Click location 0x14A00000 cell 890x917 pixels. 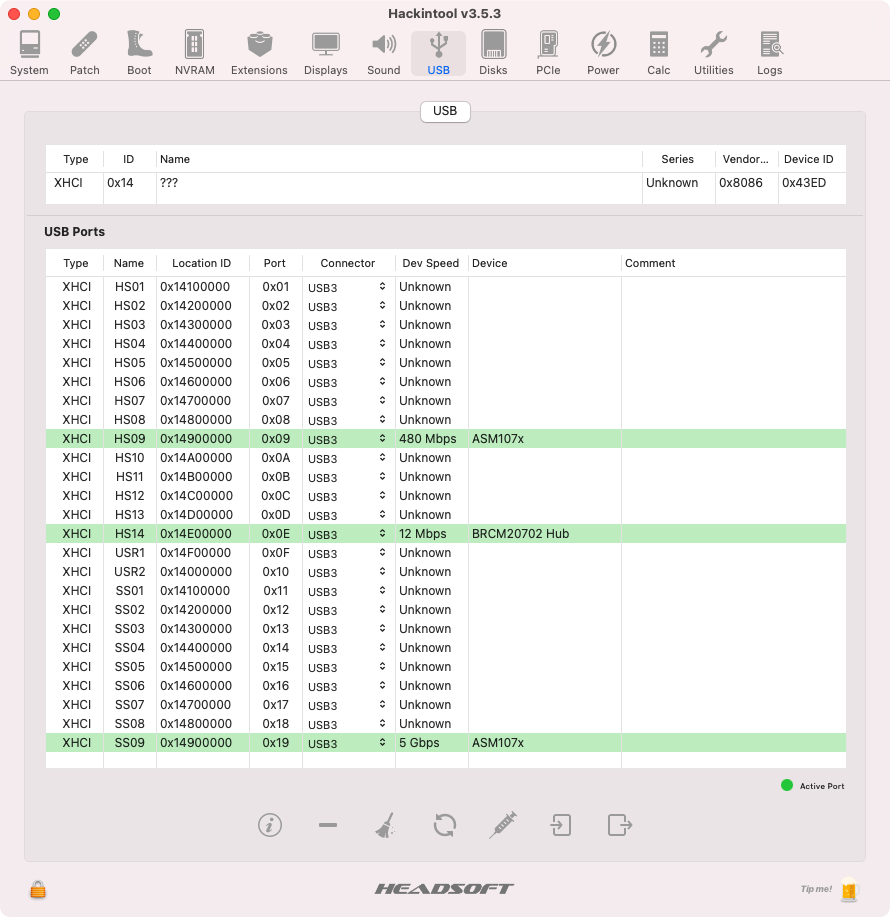pos(196,457)
